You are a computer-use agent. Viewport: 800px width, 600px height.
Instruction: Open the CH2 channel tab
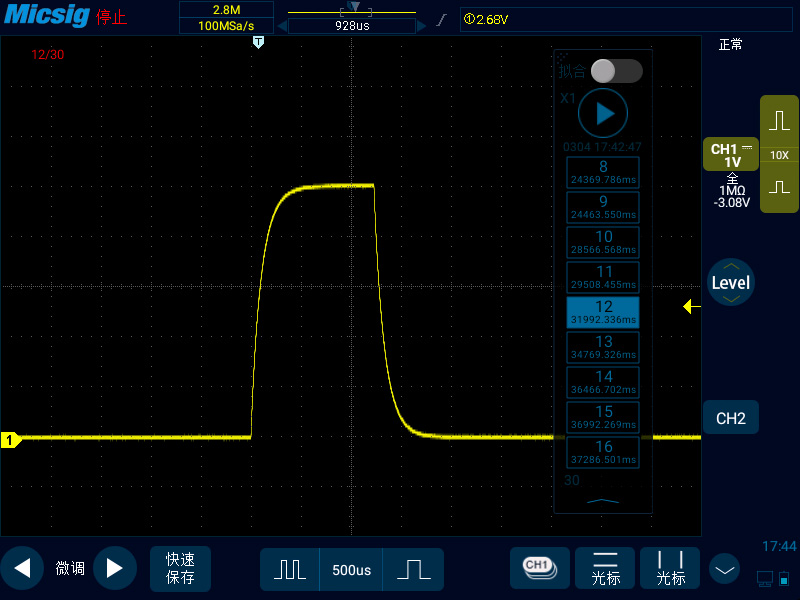point(730,418)
